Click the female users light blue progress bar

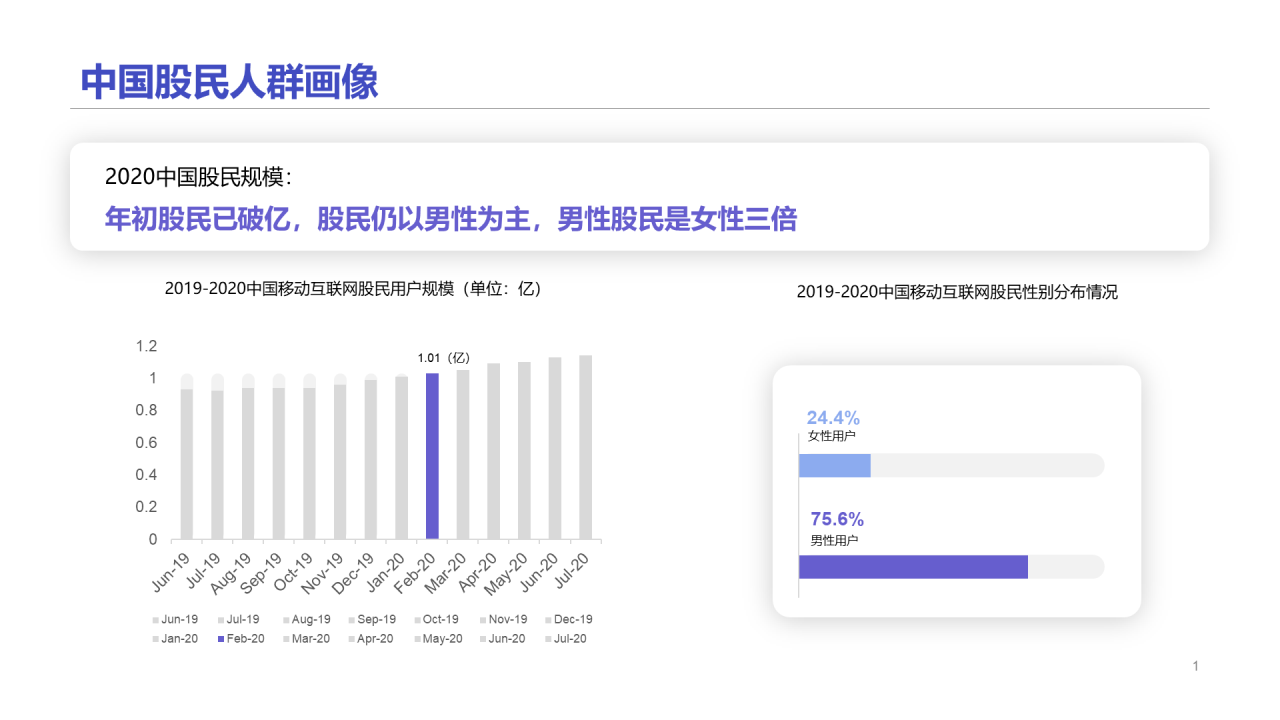834,465
